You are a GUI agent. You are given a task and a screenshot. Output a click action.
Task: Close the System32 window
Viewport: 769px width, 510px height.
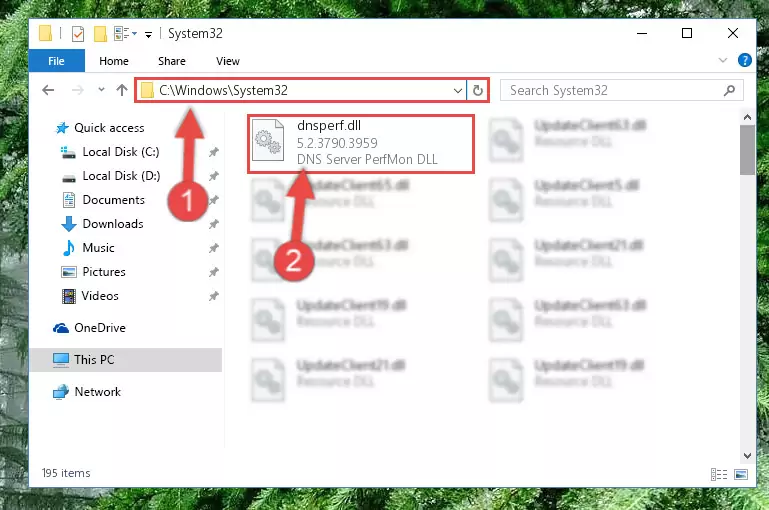(733, 33)
